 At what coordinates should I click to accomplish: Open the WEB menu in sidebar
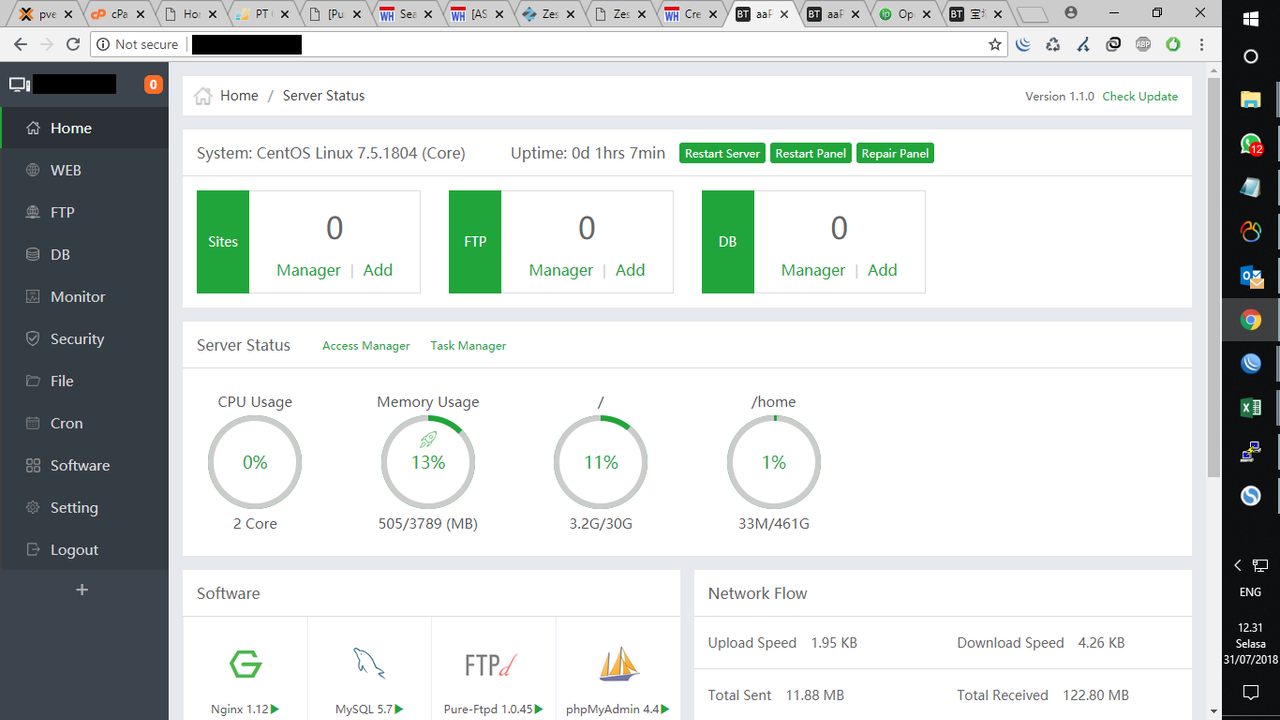click(x=66, y=170)
